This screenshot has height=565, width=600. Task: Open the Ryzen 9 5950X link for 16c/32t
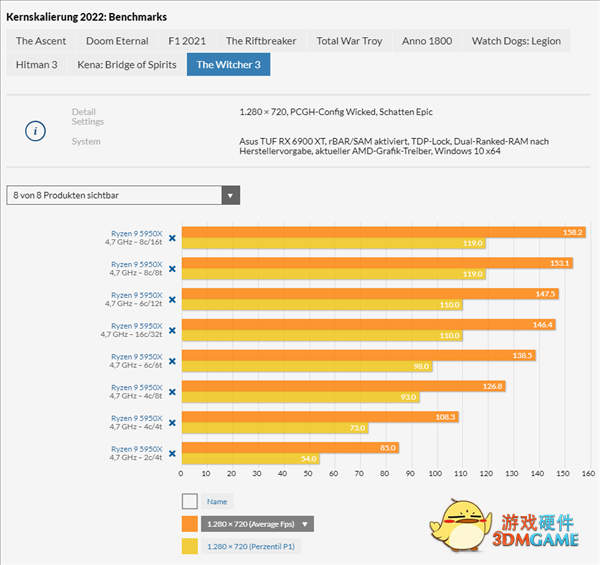pos(137,326)
